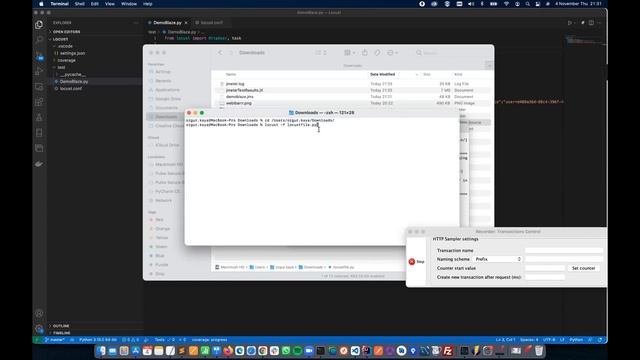
Task: Select the Green tag in Finder sidebar
Action: 161,247
